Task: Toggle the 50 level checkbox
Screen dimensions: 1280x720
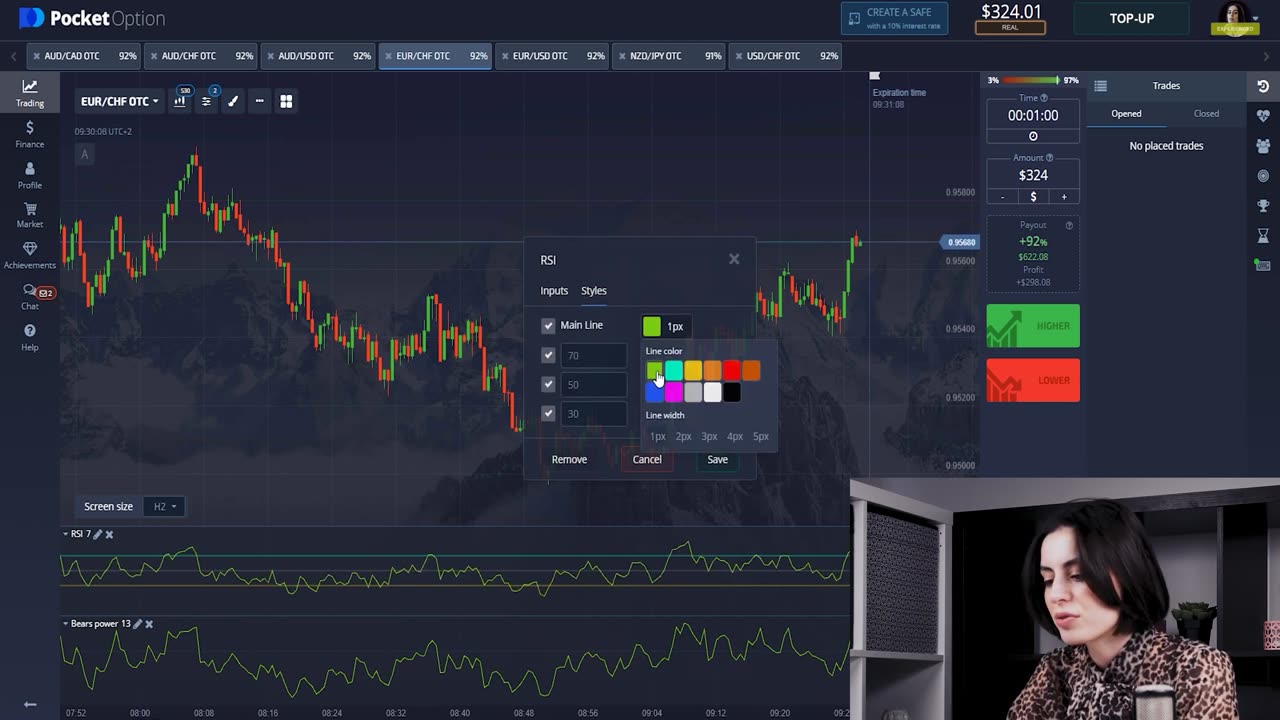Action: click(548, 384)
